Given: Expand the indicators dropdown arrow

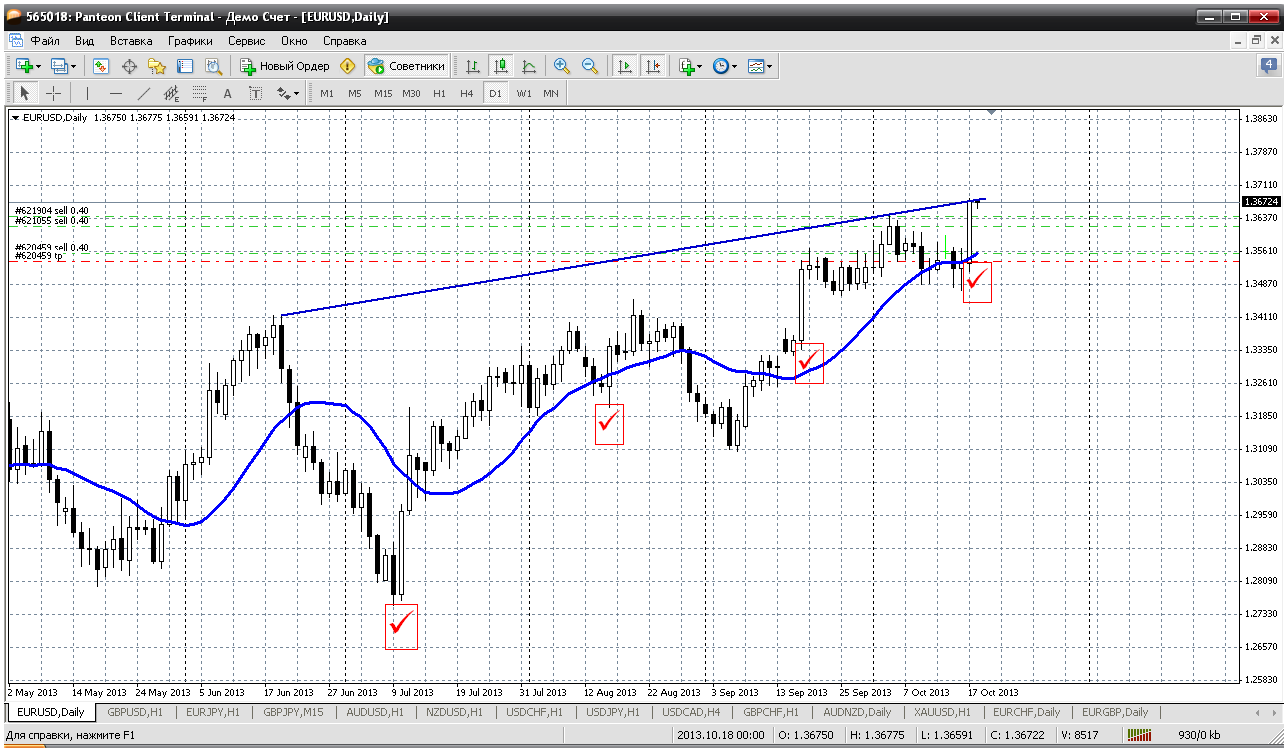Looking at the screenshot, I should (699, 66).
